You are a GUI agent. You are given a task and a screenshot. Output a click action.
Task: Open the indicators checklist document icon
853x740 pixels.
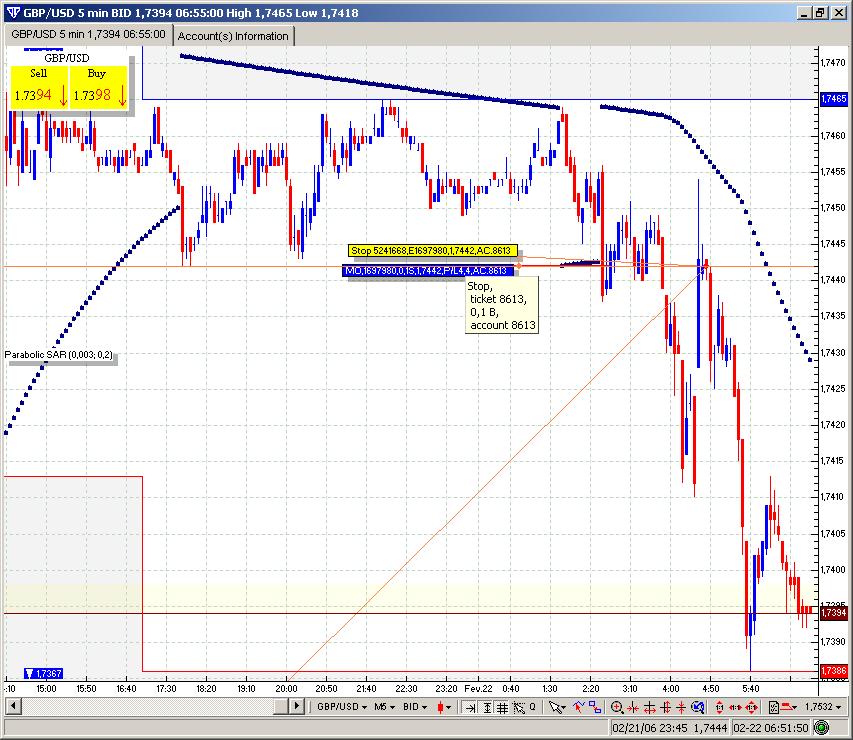(x=774, y=707)
